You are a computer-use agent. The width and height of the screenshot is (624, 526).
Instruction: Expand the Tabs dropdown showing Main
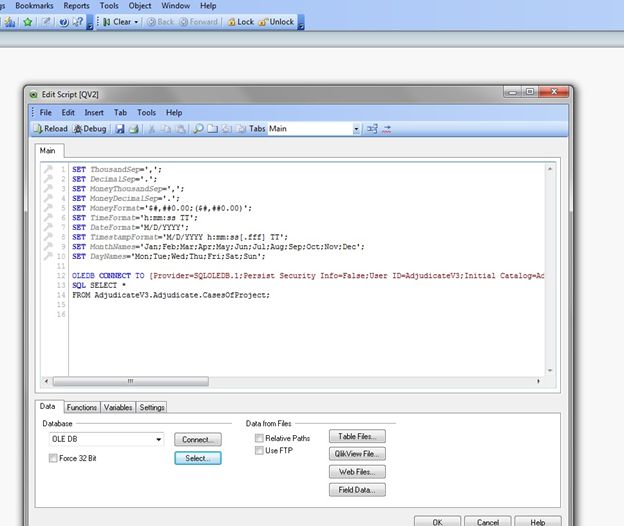pyautogui.click(x=356, y=129)
